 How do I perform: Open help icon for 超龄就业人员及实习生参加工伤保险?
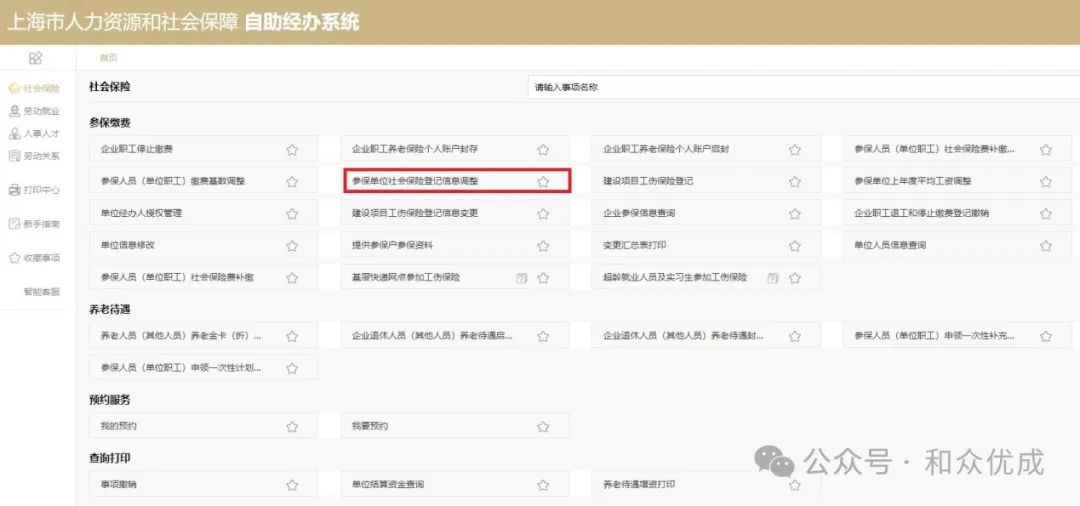[x=773, y=278]
